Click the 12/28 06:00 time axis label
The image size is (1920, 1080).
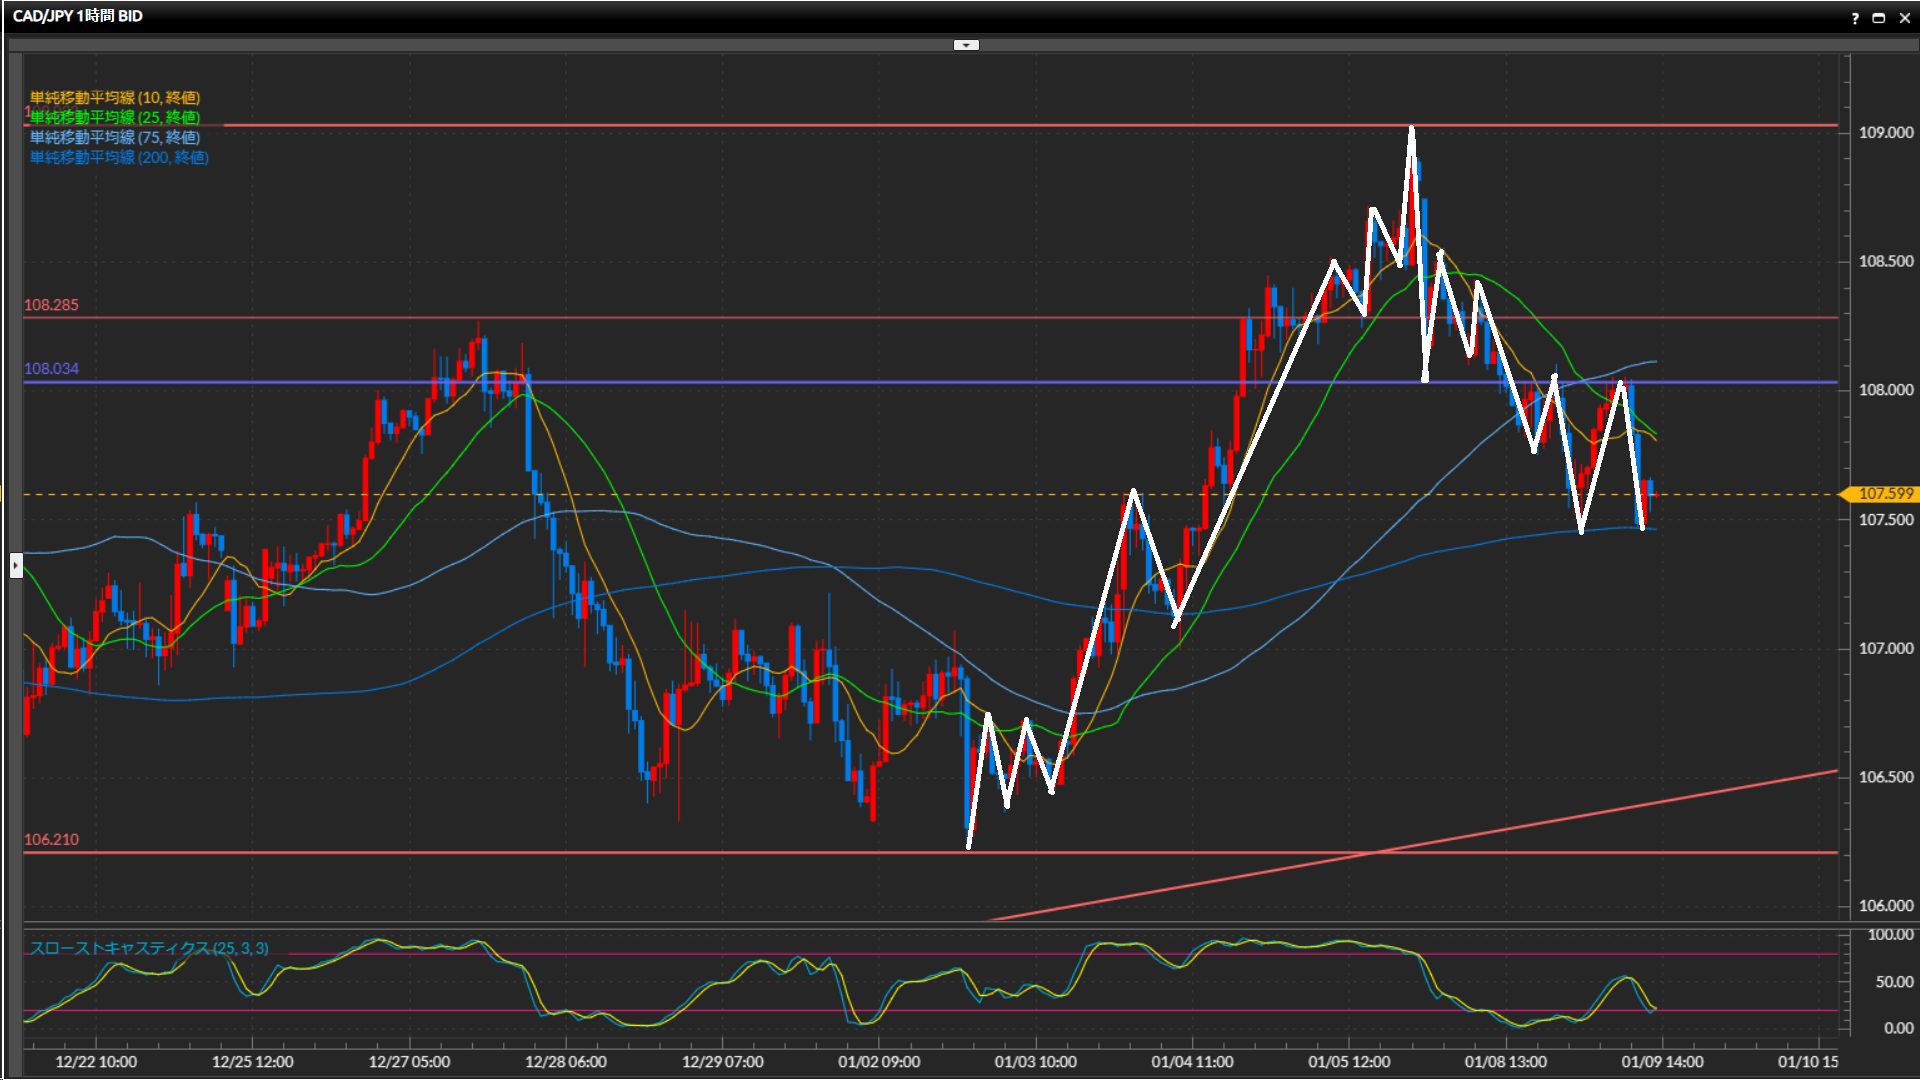[565, 1062]
